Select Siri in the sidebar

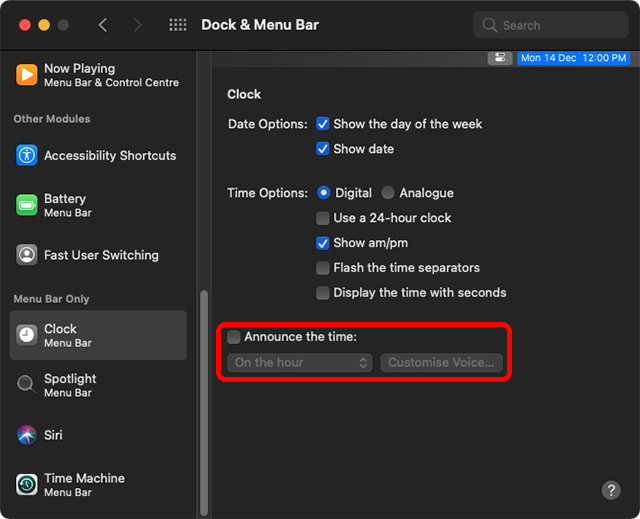(x=98, y=435)
